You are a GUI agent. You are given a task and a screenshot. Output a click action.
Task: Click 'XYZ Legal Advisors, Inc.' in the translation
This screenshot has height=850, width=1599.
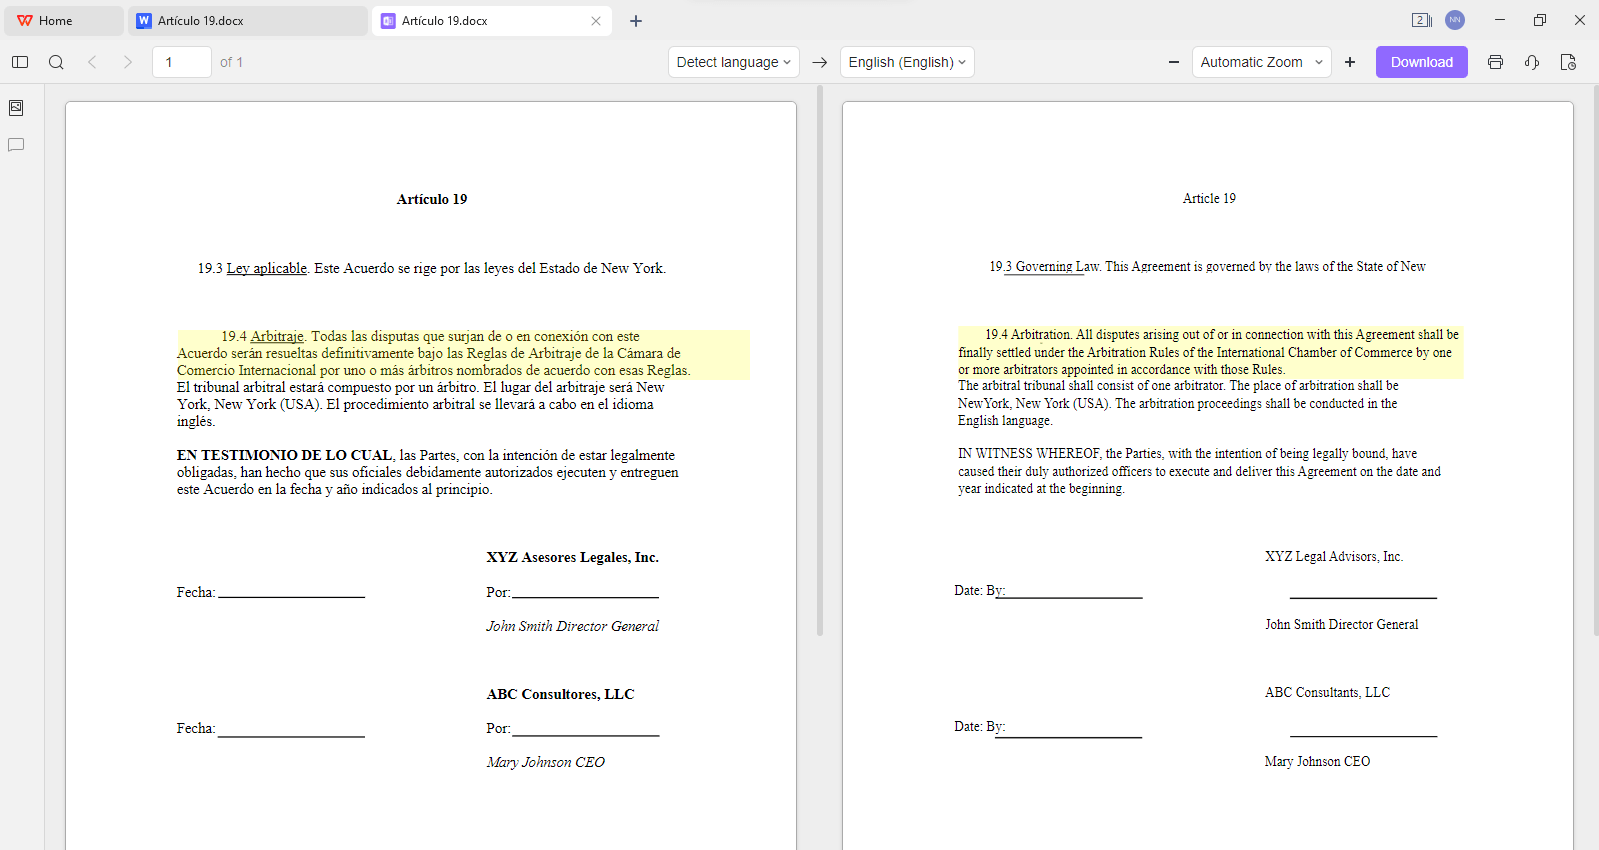point(1334,556)
